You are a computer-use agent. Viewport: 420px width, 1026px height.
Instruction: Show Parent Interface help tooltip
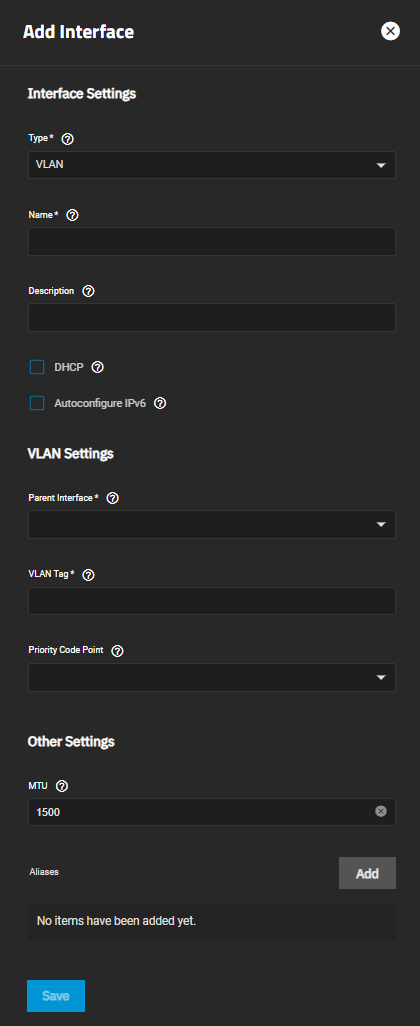(x=113, y=498)
